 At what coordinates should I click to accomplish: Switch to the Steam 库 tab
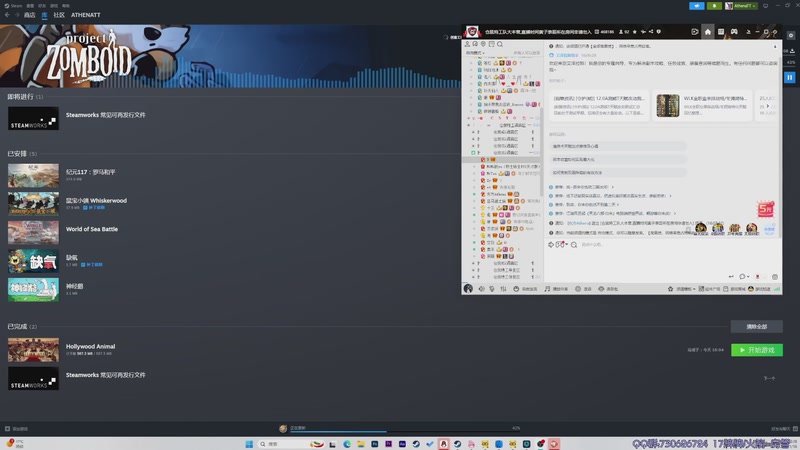(44, 15)
